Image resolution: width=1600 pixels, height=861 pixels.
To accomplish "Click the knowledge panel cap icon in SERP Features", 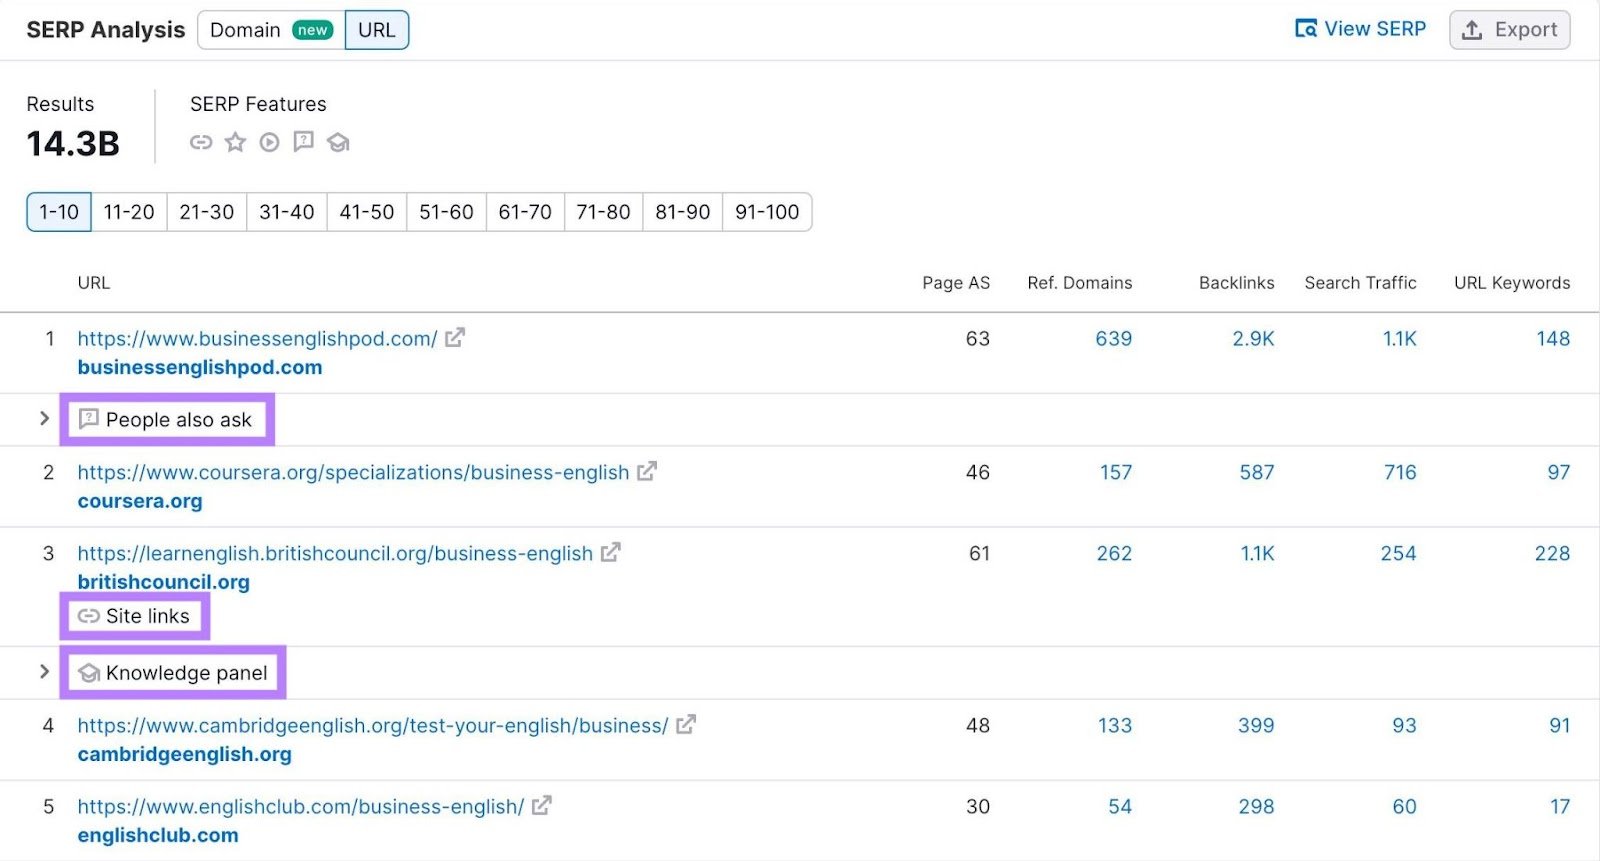I will (x=338, y=142).
